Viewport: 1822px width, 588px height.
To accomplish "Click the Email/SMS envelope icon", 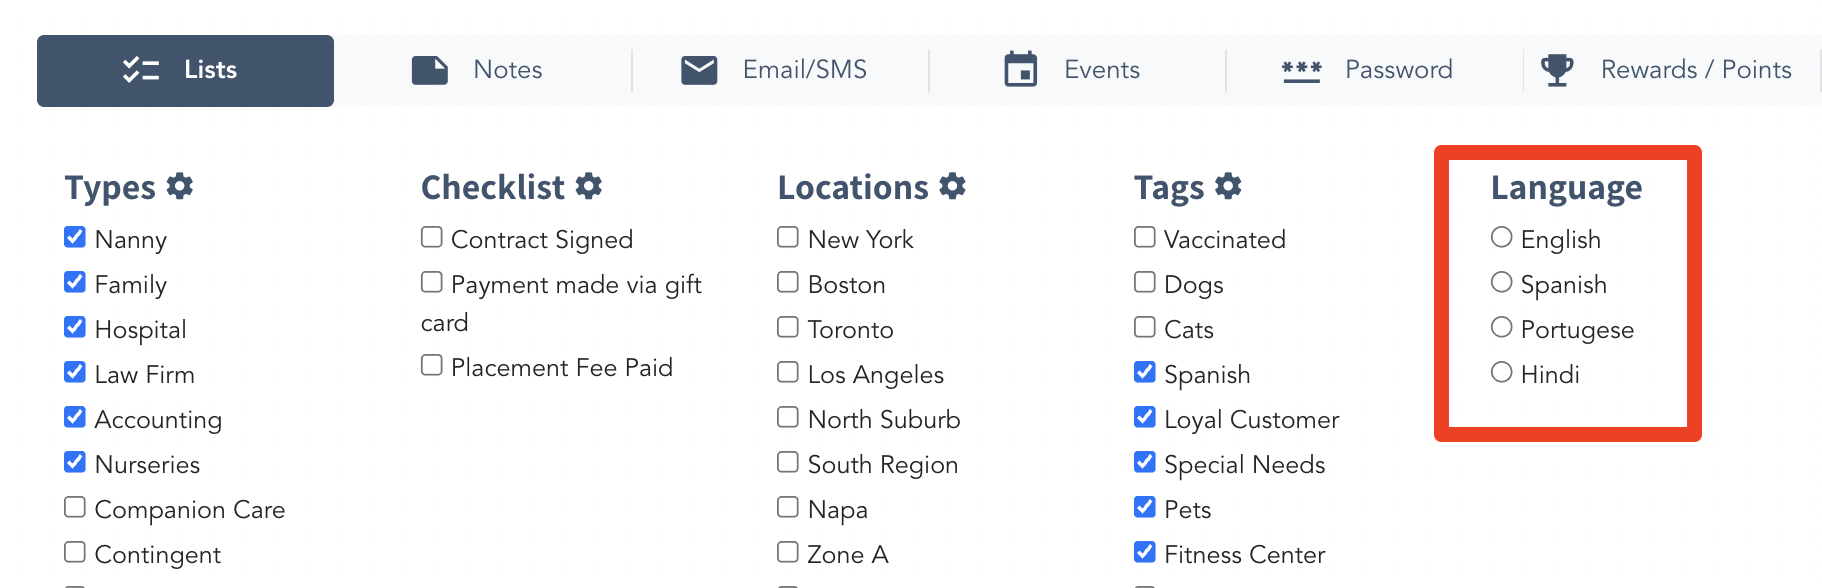I will point(699,70).
